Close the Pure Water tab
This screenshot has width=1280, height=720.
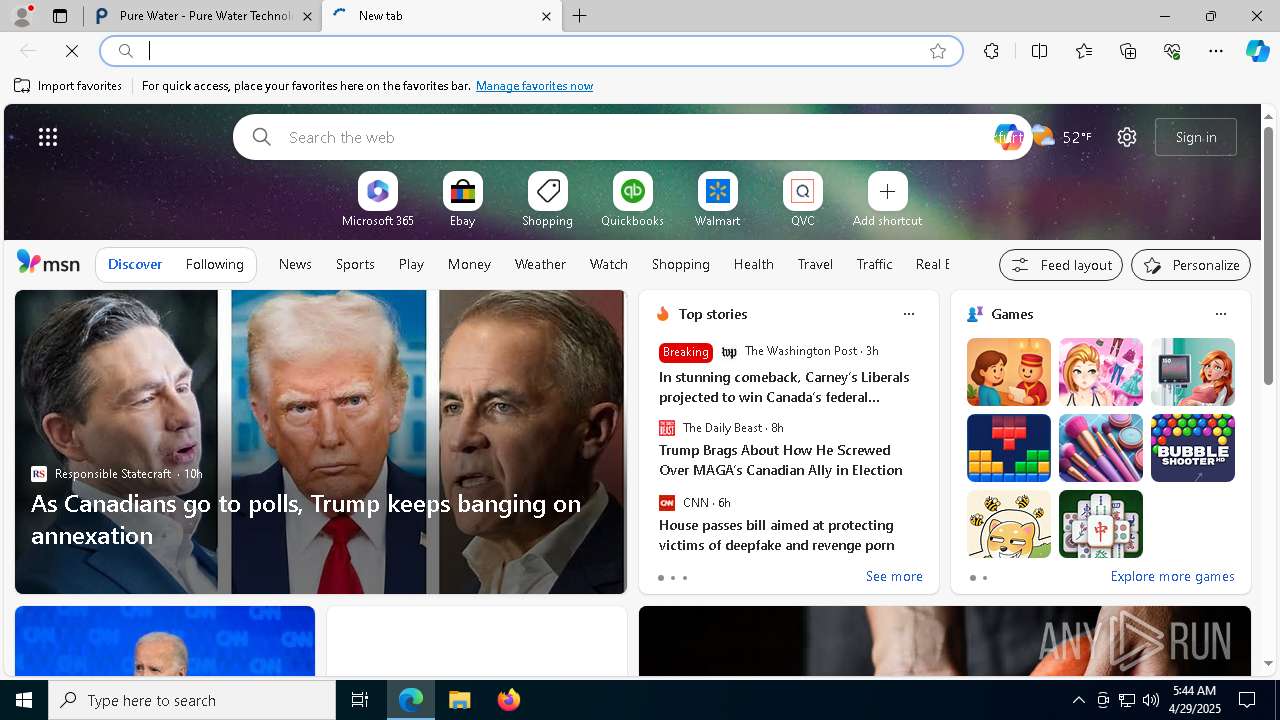[308, 16]
